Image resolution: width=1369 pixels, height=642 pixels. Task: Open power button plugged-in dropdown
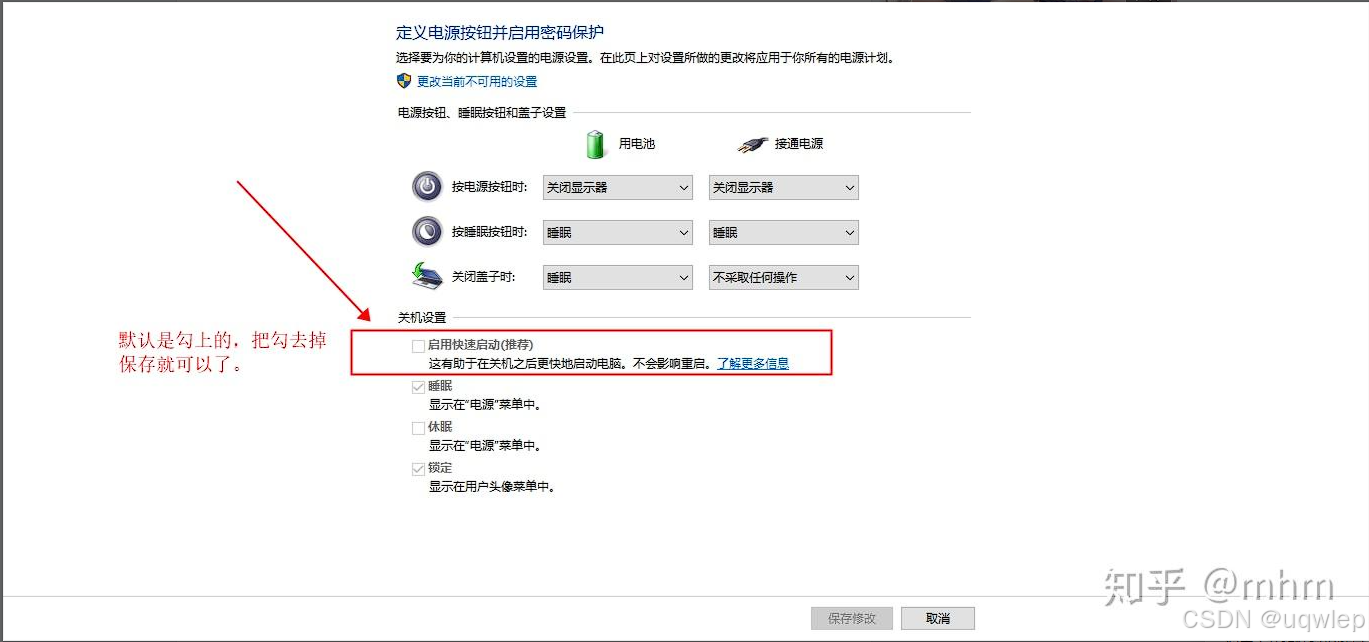coord(784,187)
